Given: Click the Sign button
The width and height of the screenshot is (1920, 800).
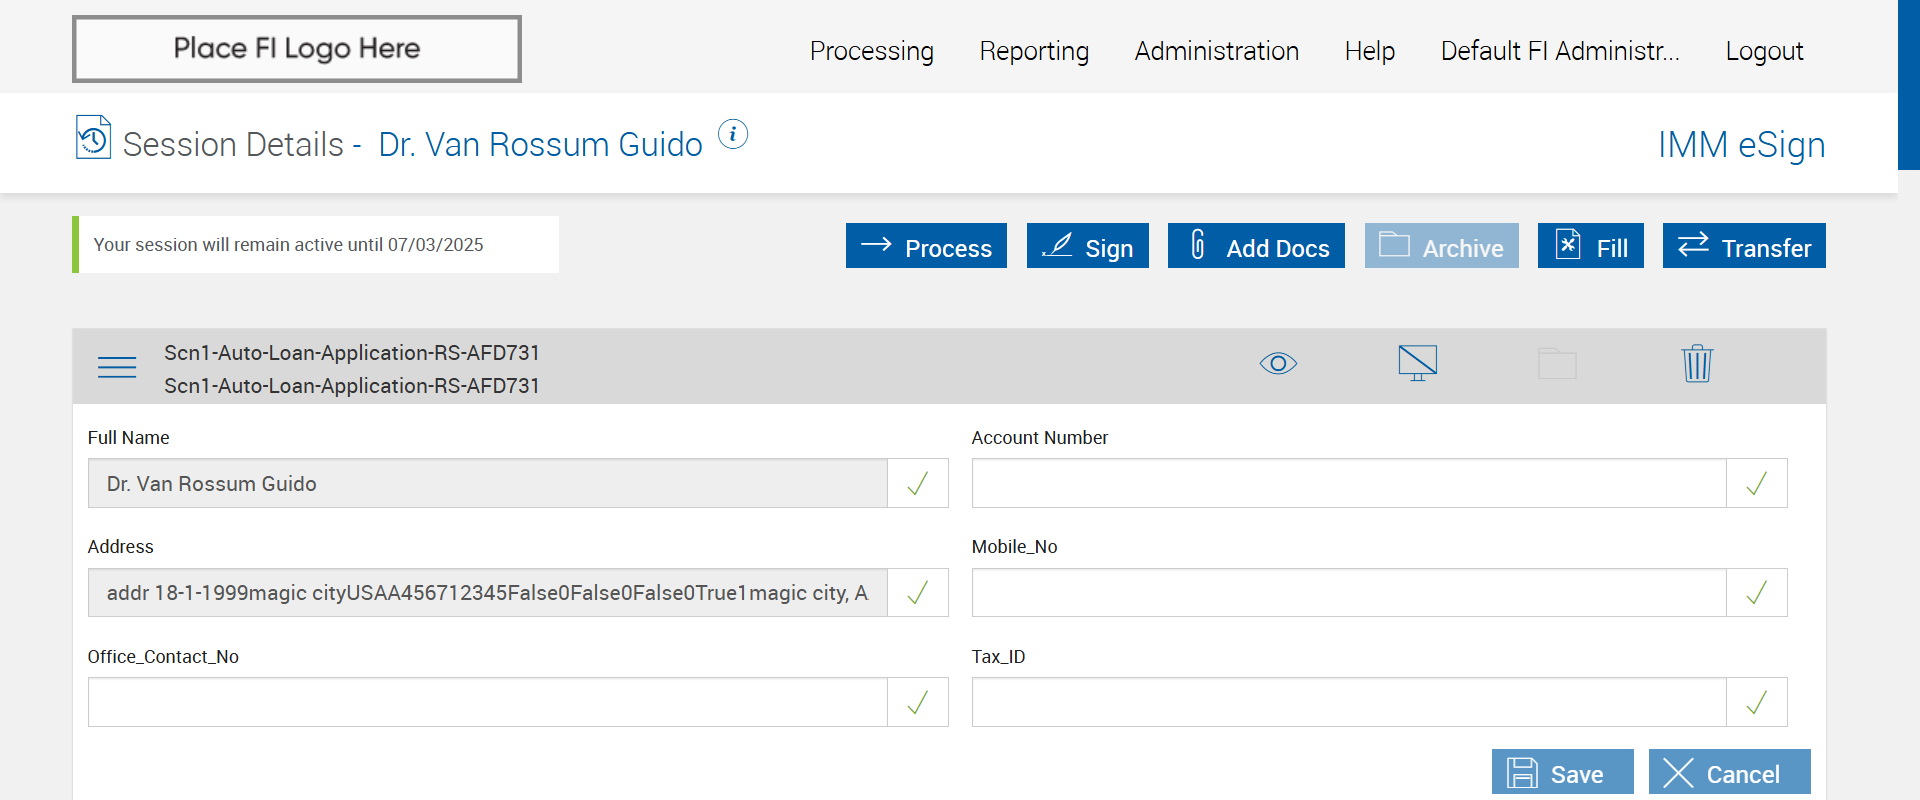Looking at the screenshot, I should click(1087, 246).
